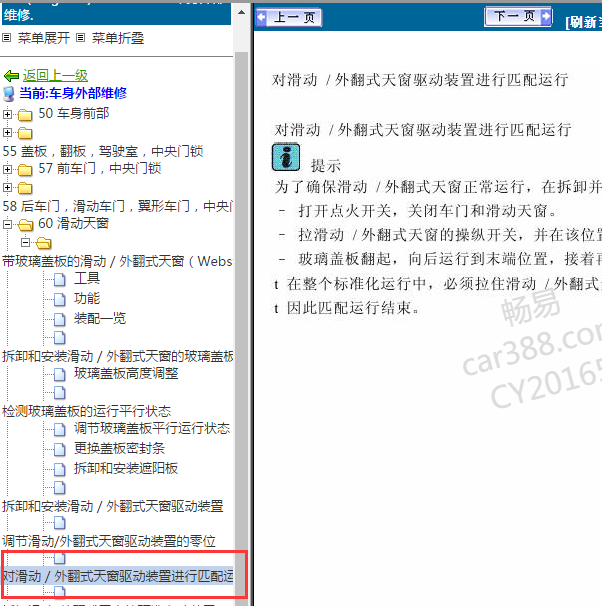Click page icon above 拆卸和安装滑动 驱动装置
602x606 pixels.
click(x=60, y=488)
